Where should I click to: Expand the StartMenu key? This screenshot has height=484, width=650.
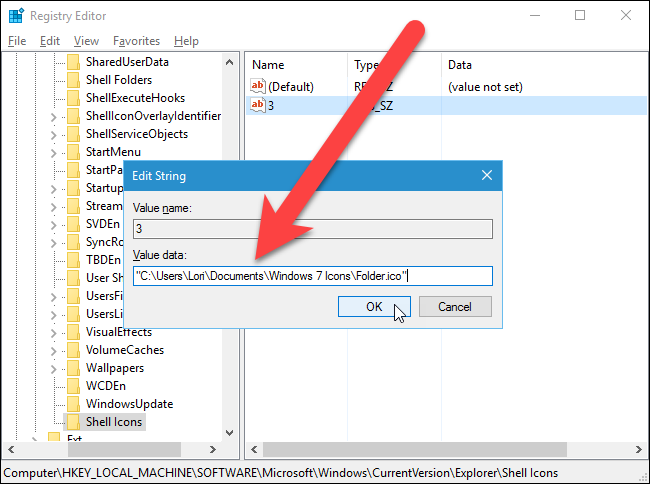[53, 153]
